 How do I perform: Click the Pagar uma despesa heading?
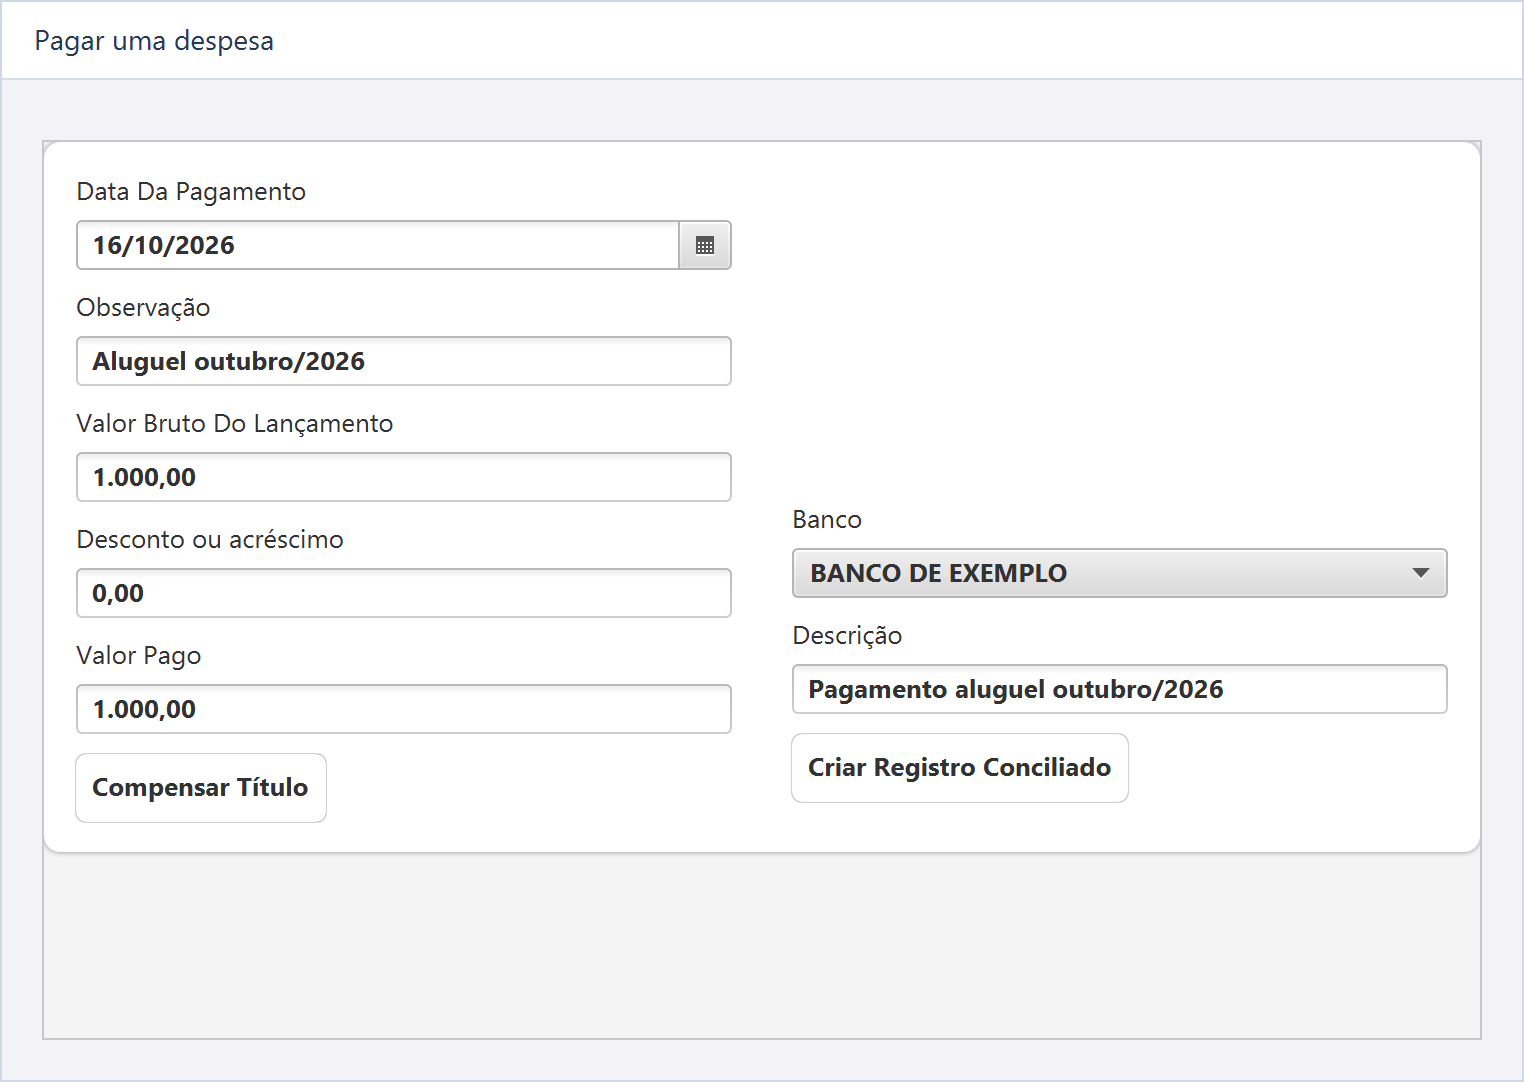pos(154,41)
